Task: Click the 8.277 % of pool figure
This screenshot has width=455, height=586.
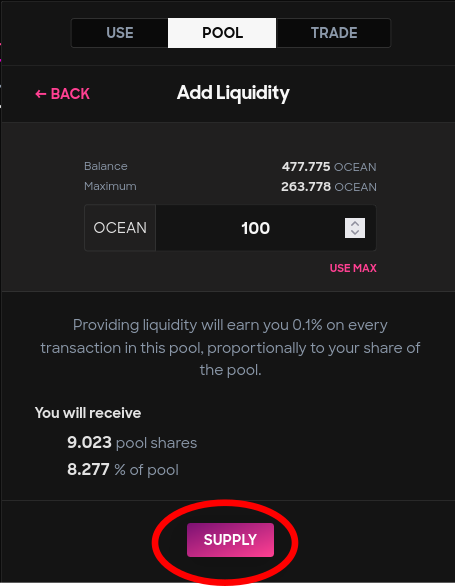Action: (123, 469)
